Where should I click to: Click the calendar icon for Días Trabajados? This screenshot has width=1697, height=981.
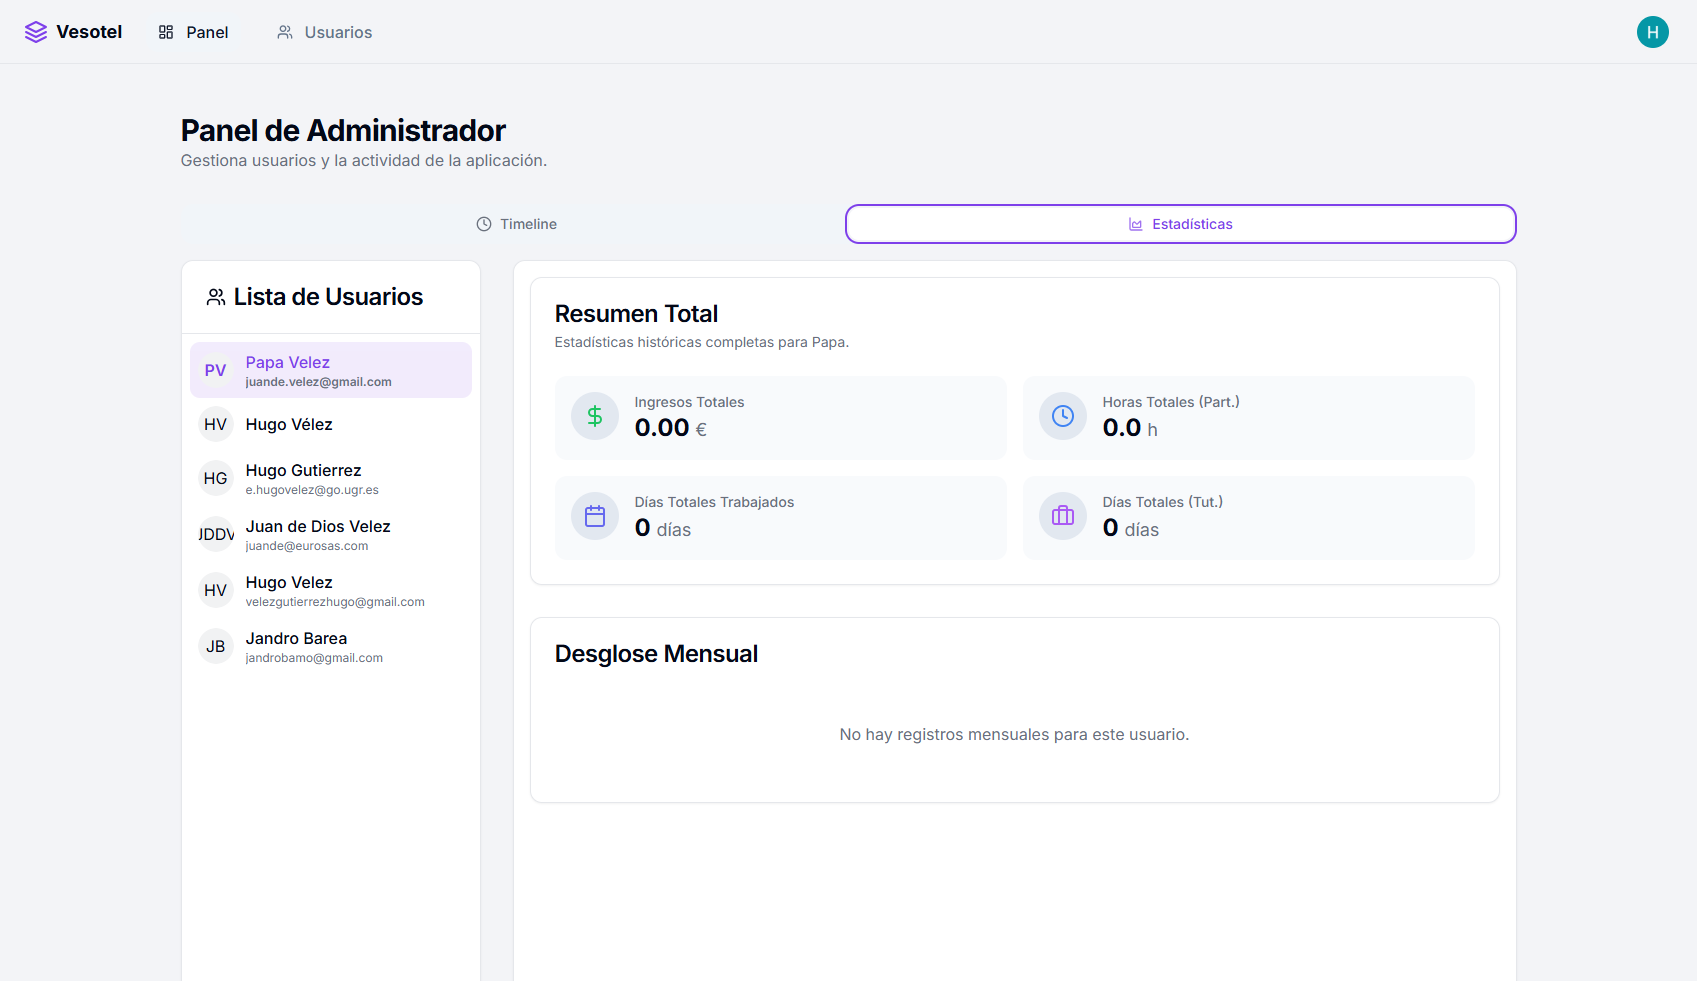pyautogui.click(x=595, y=516)
